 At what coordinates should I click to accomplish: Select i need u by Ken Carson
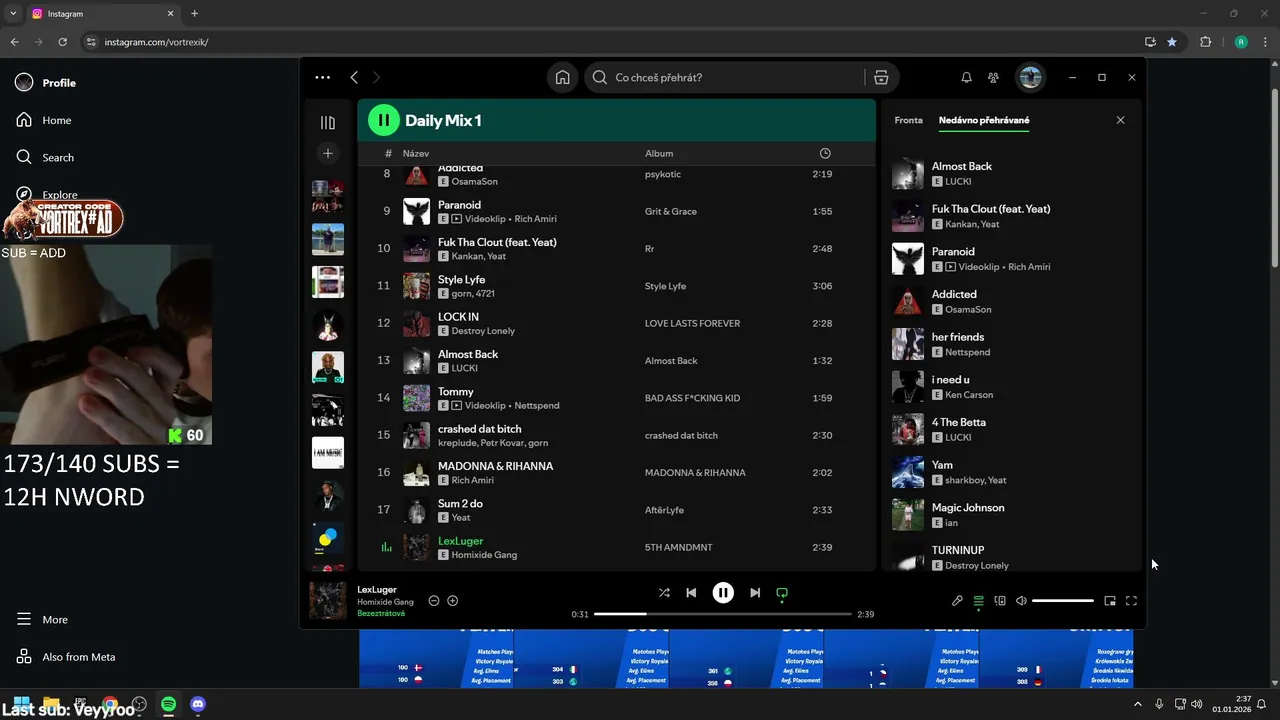tap(1010, 387)
